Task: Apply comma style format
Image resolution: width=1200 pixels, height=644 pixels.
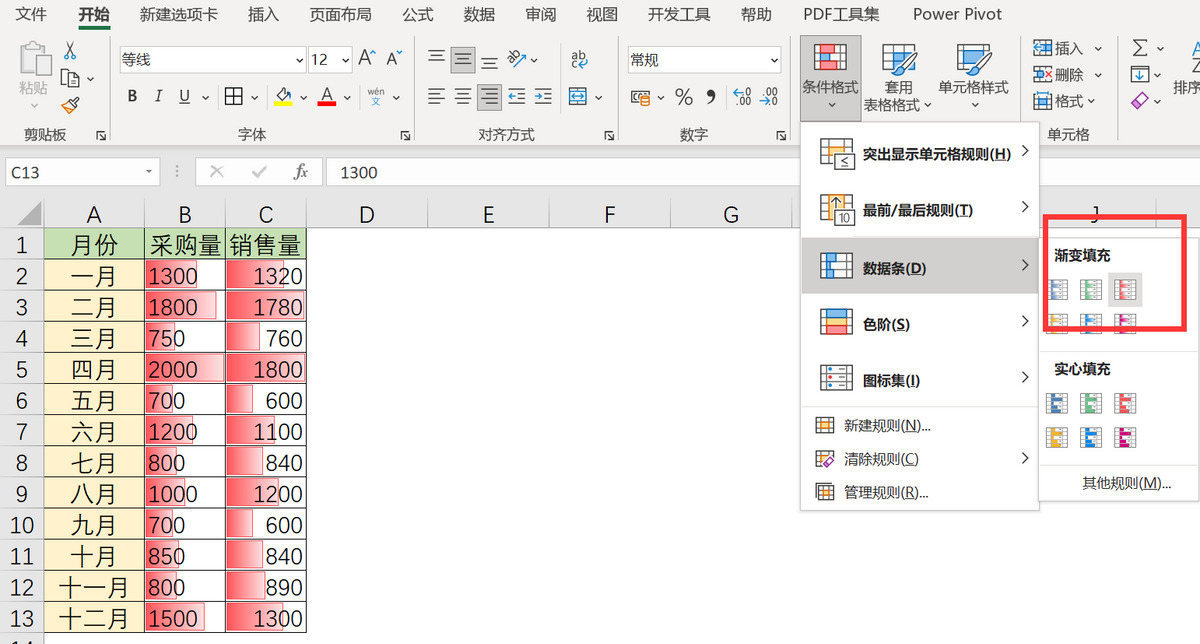Action: click(x=712, y=97)
